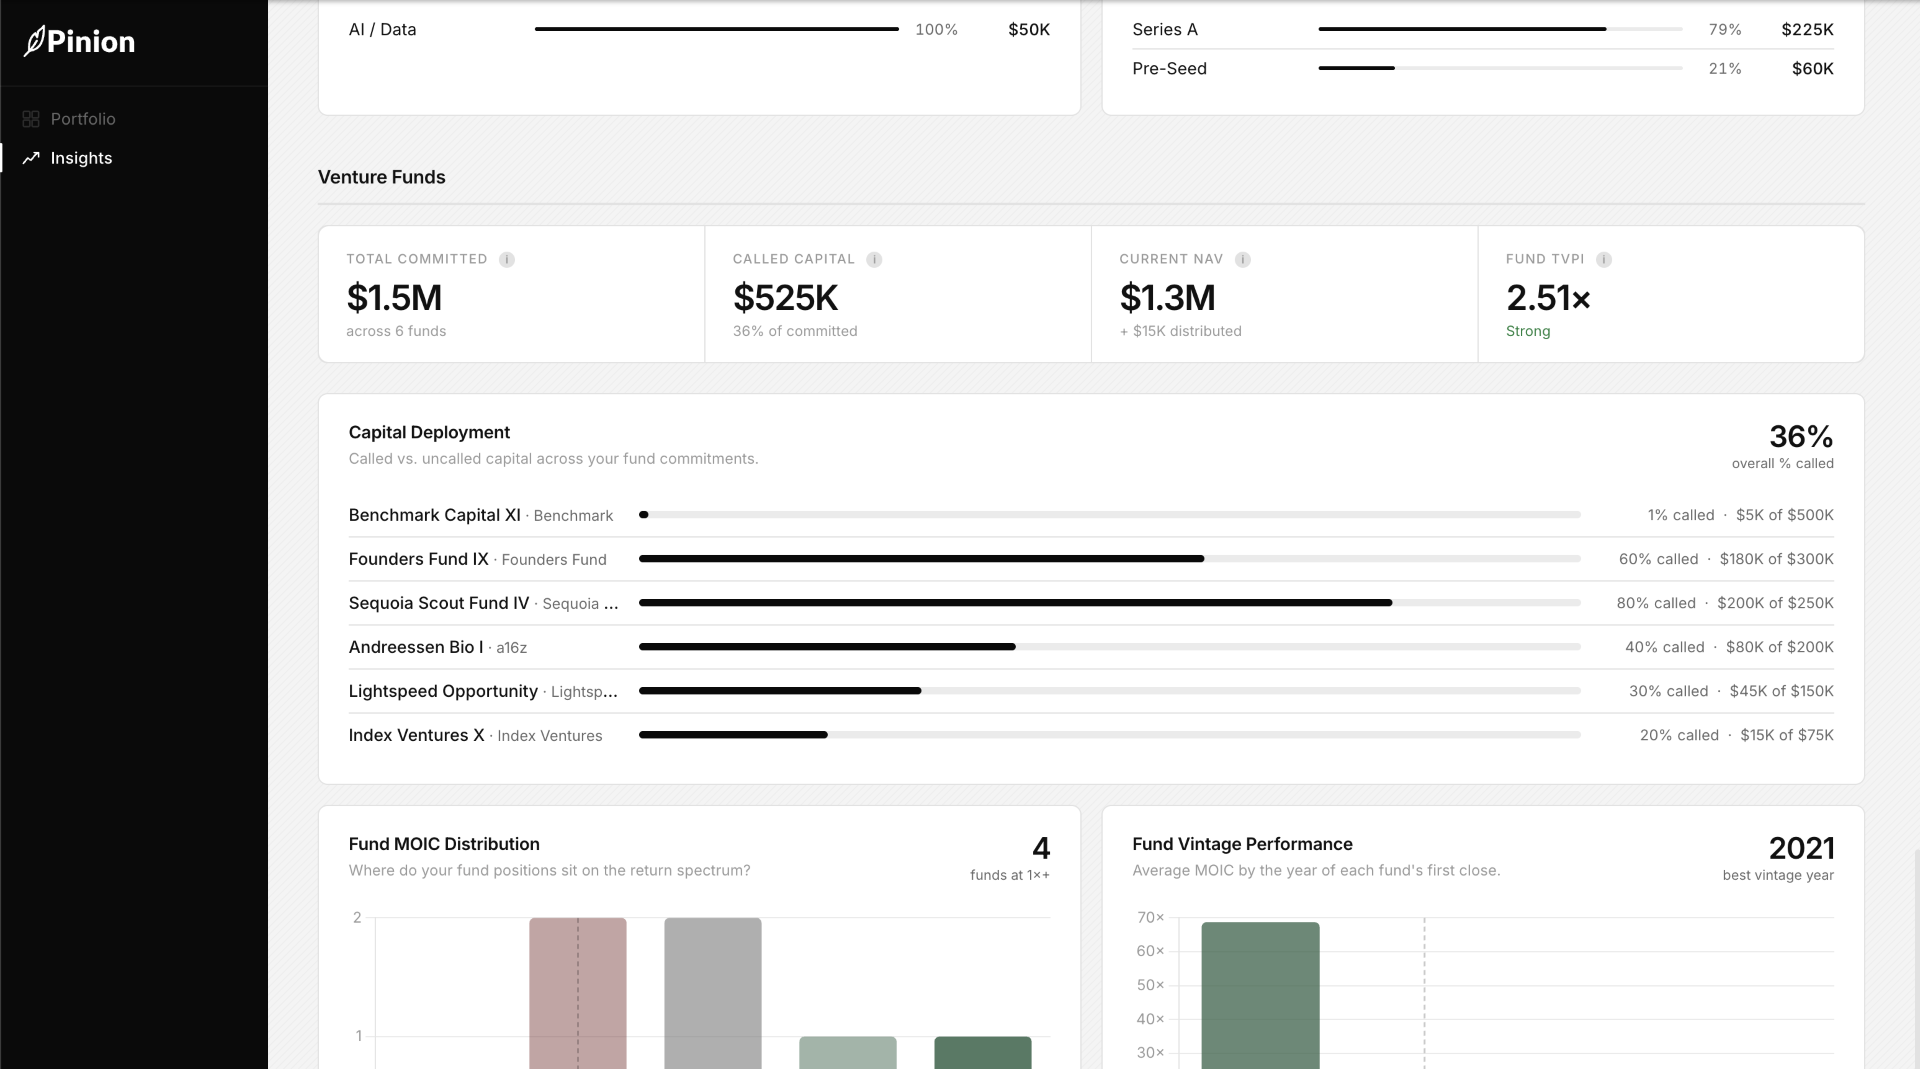Click '2.51×' fund TVPI value

point(1548,297)
